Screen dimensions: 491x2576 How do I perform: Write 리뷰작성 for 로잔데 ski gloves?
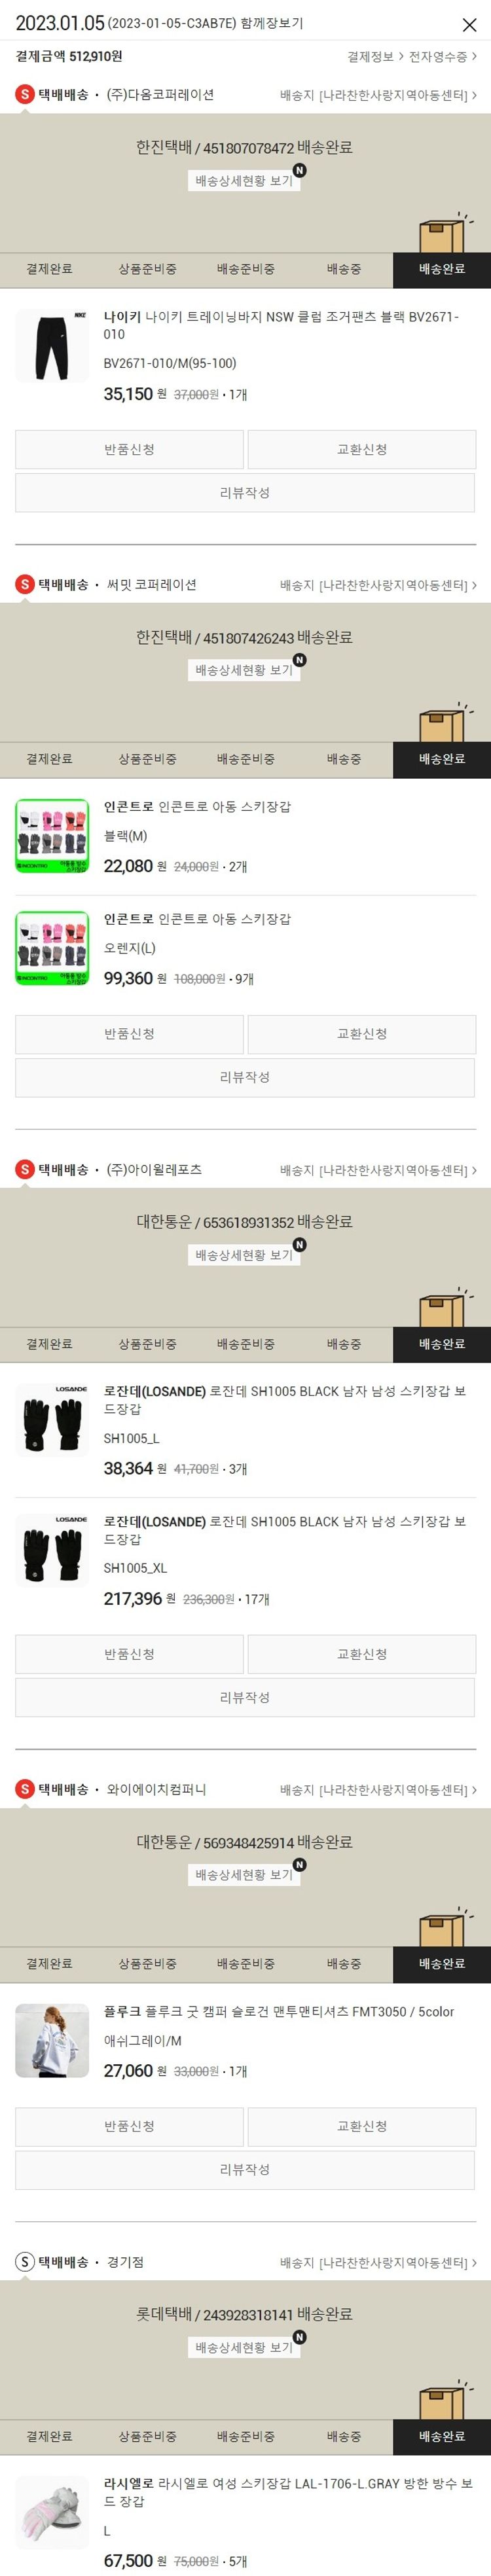[x=245, y=1697]
